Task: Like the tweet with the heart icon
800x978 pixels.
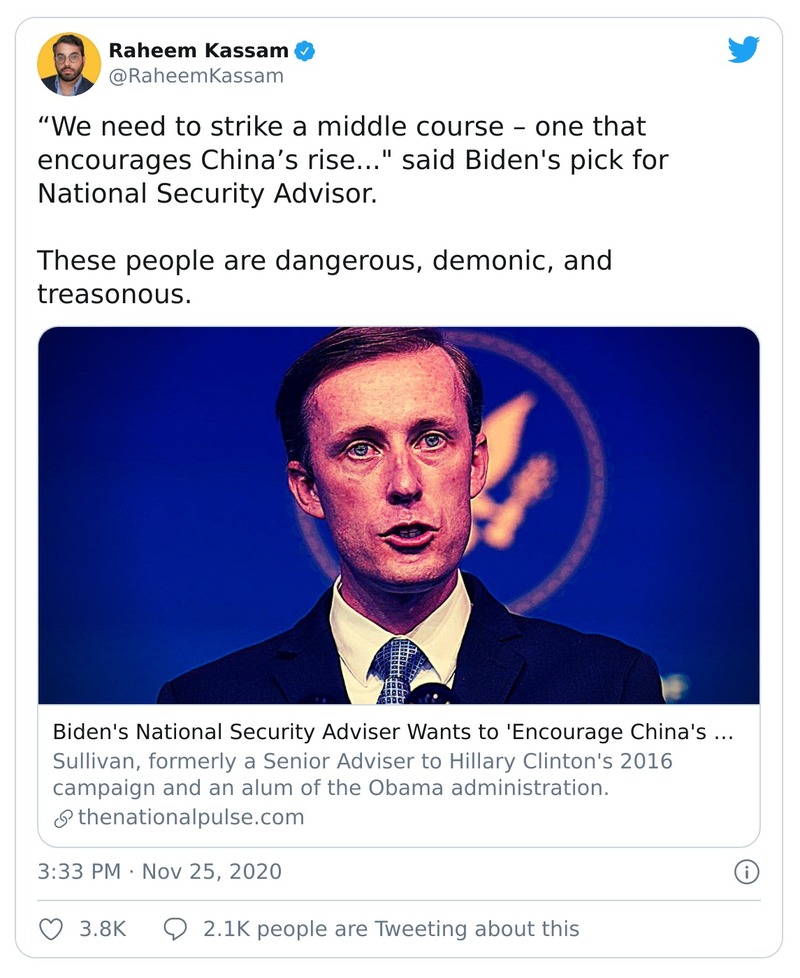Action: point(50,928)
